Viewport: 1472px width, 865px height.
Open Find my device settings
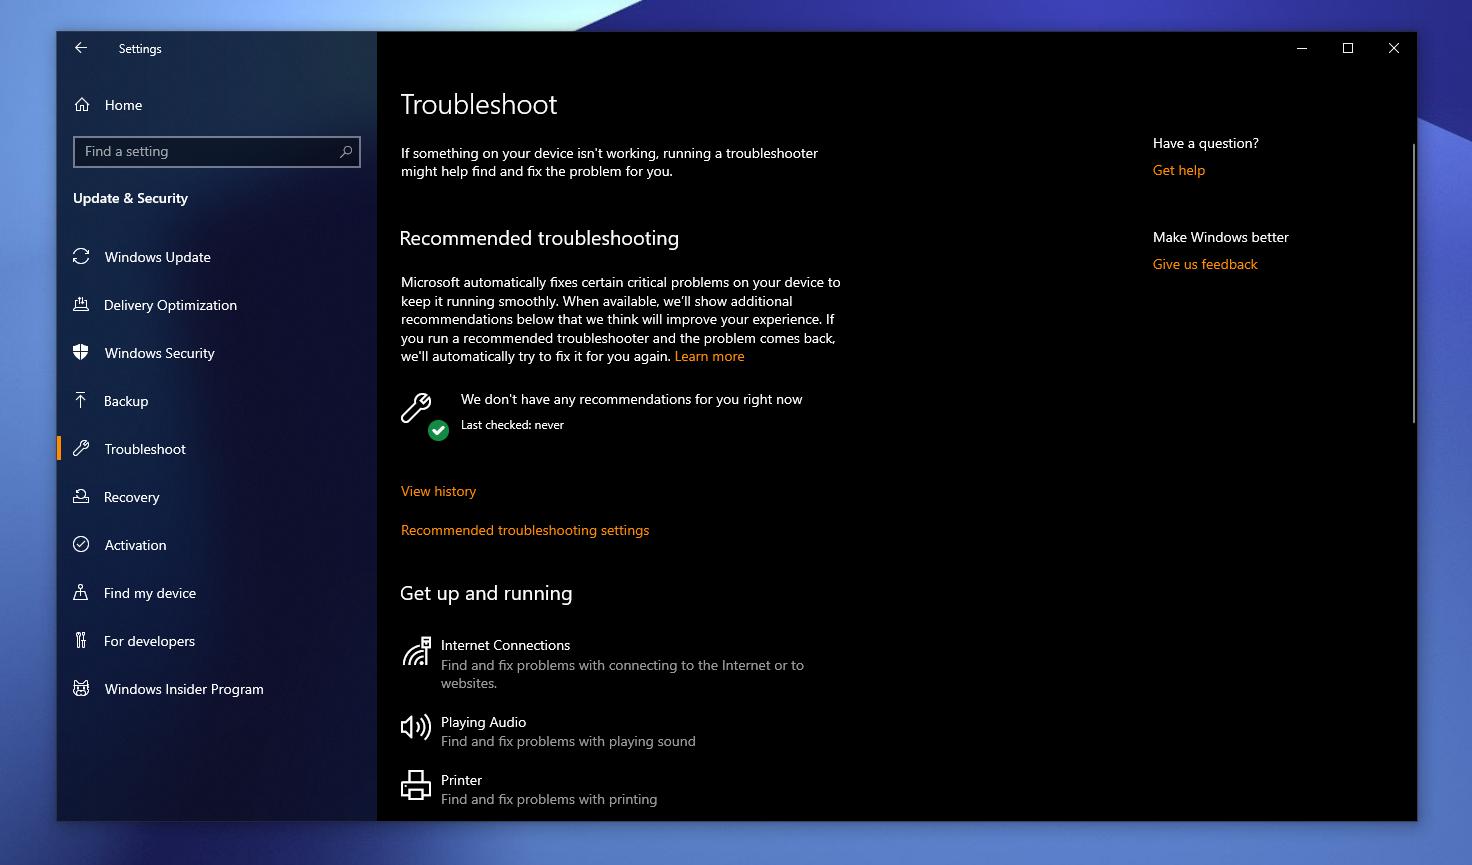150,593
